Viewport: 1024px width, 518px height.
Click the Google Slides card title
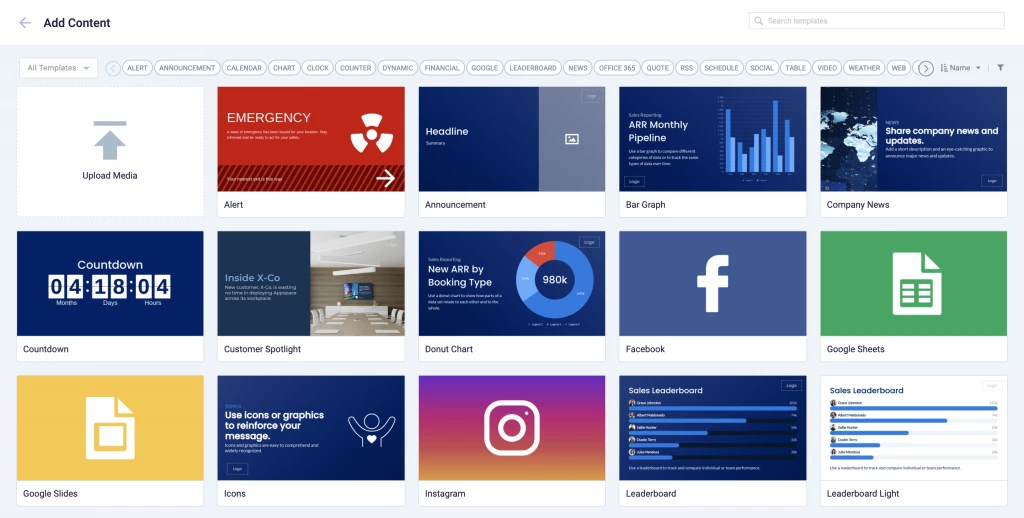coord(50,493)
